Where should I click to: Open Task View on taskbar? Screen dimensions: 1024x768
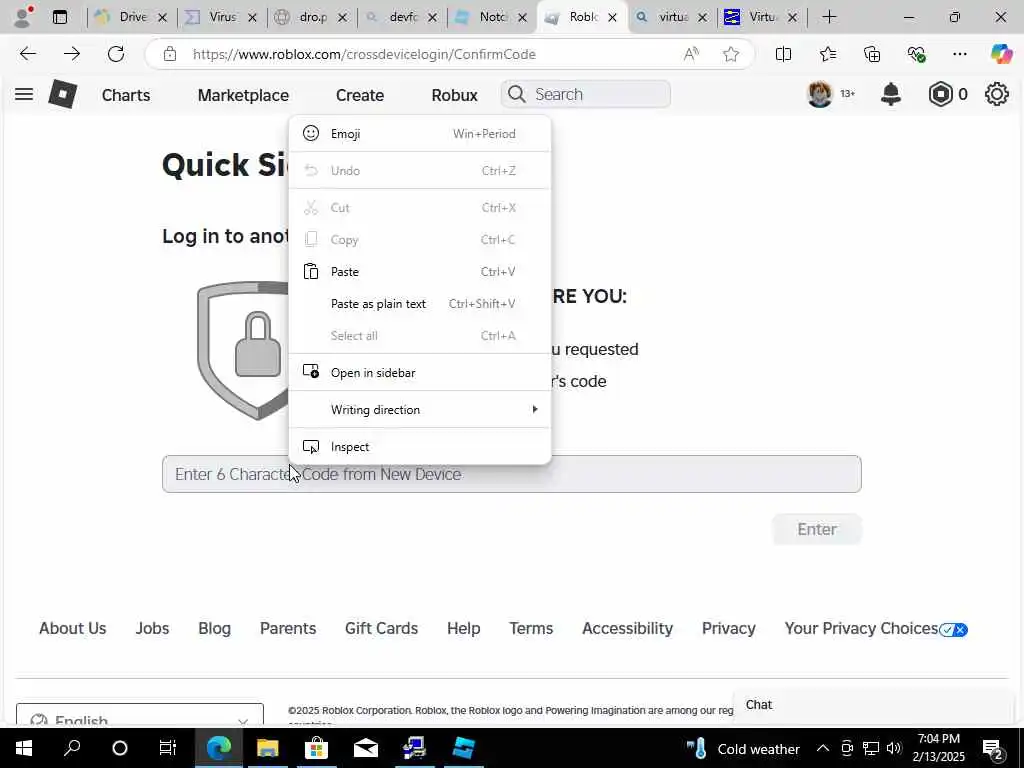(168, 748)
